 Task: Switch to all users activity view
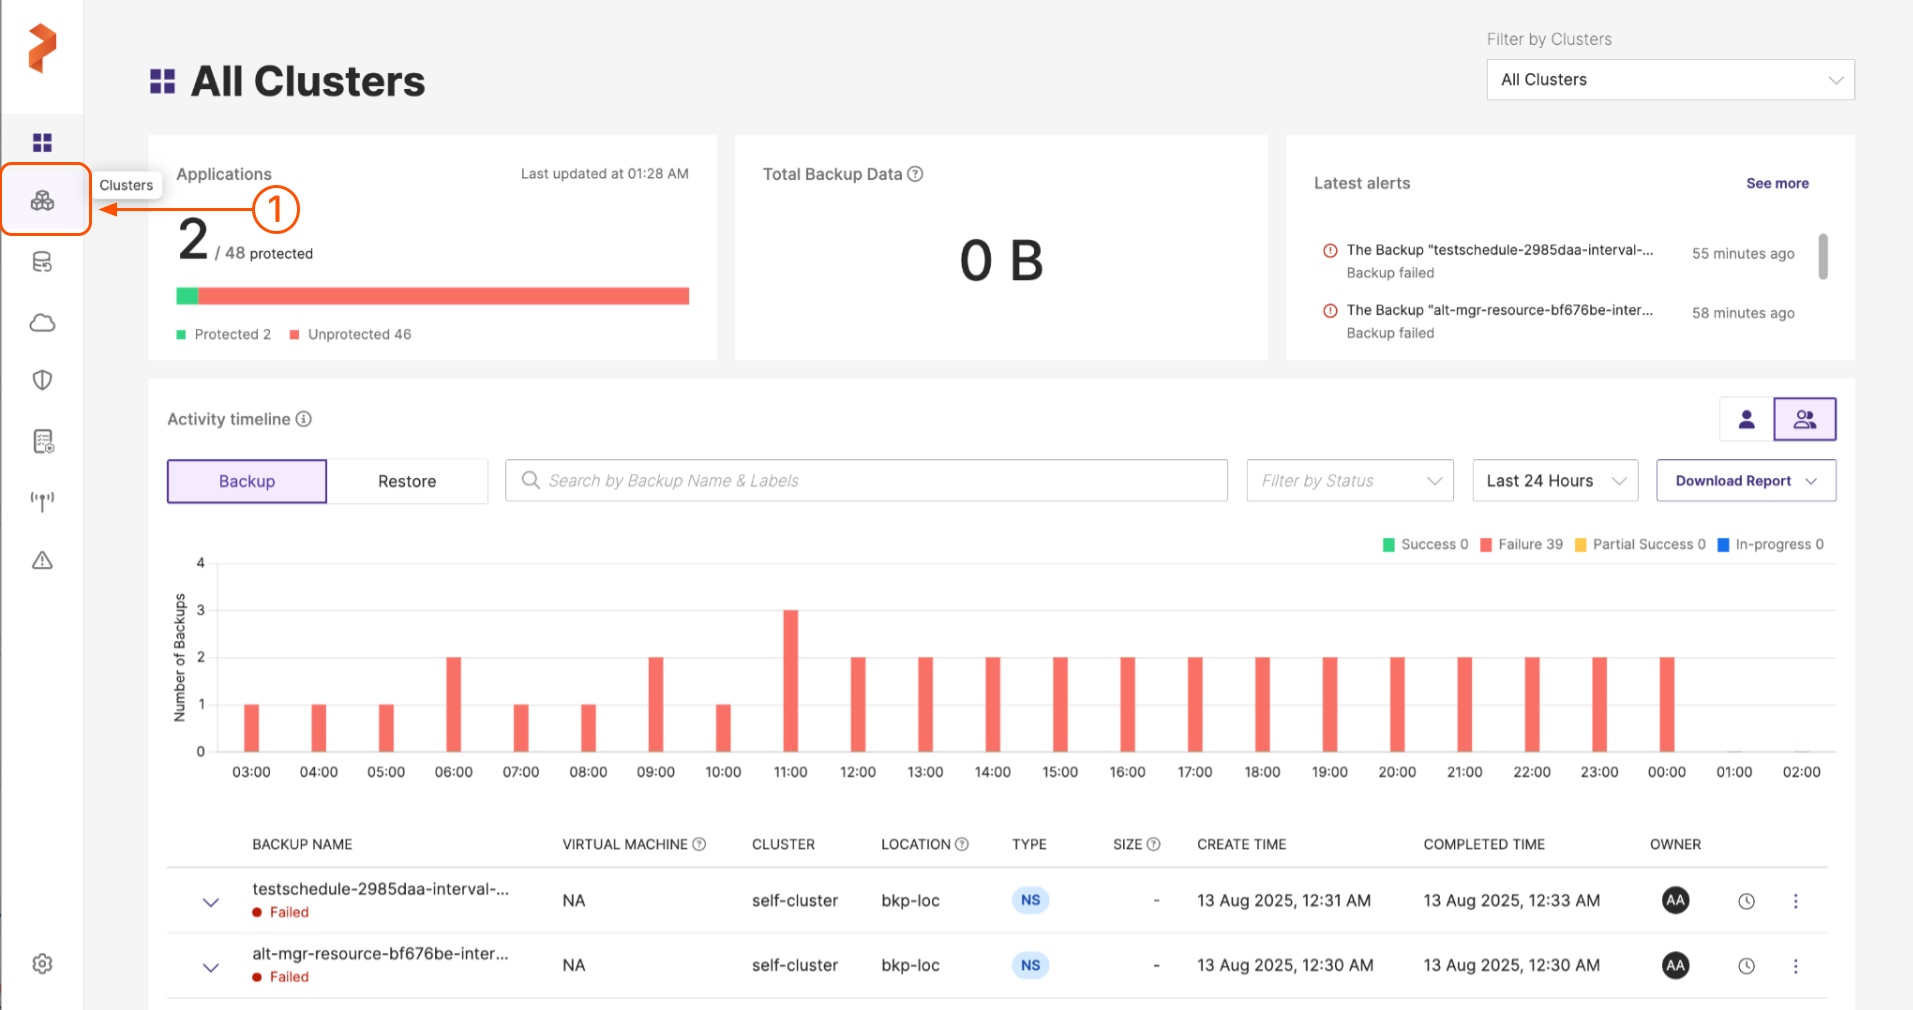point(1804,419)
